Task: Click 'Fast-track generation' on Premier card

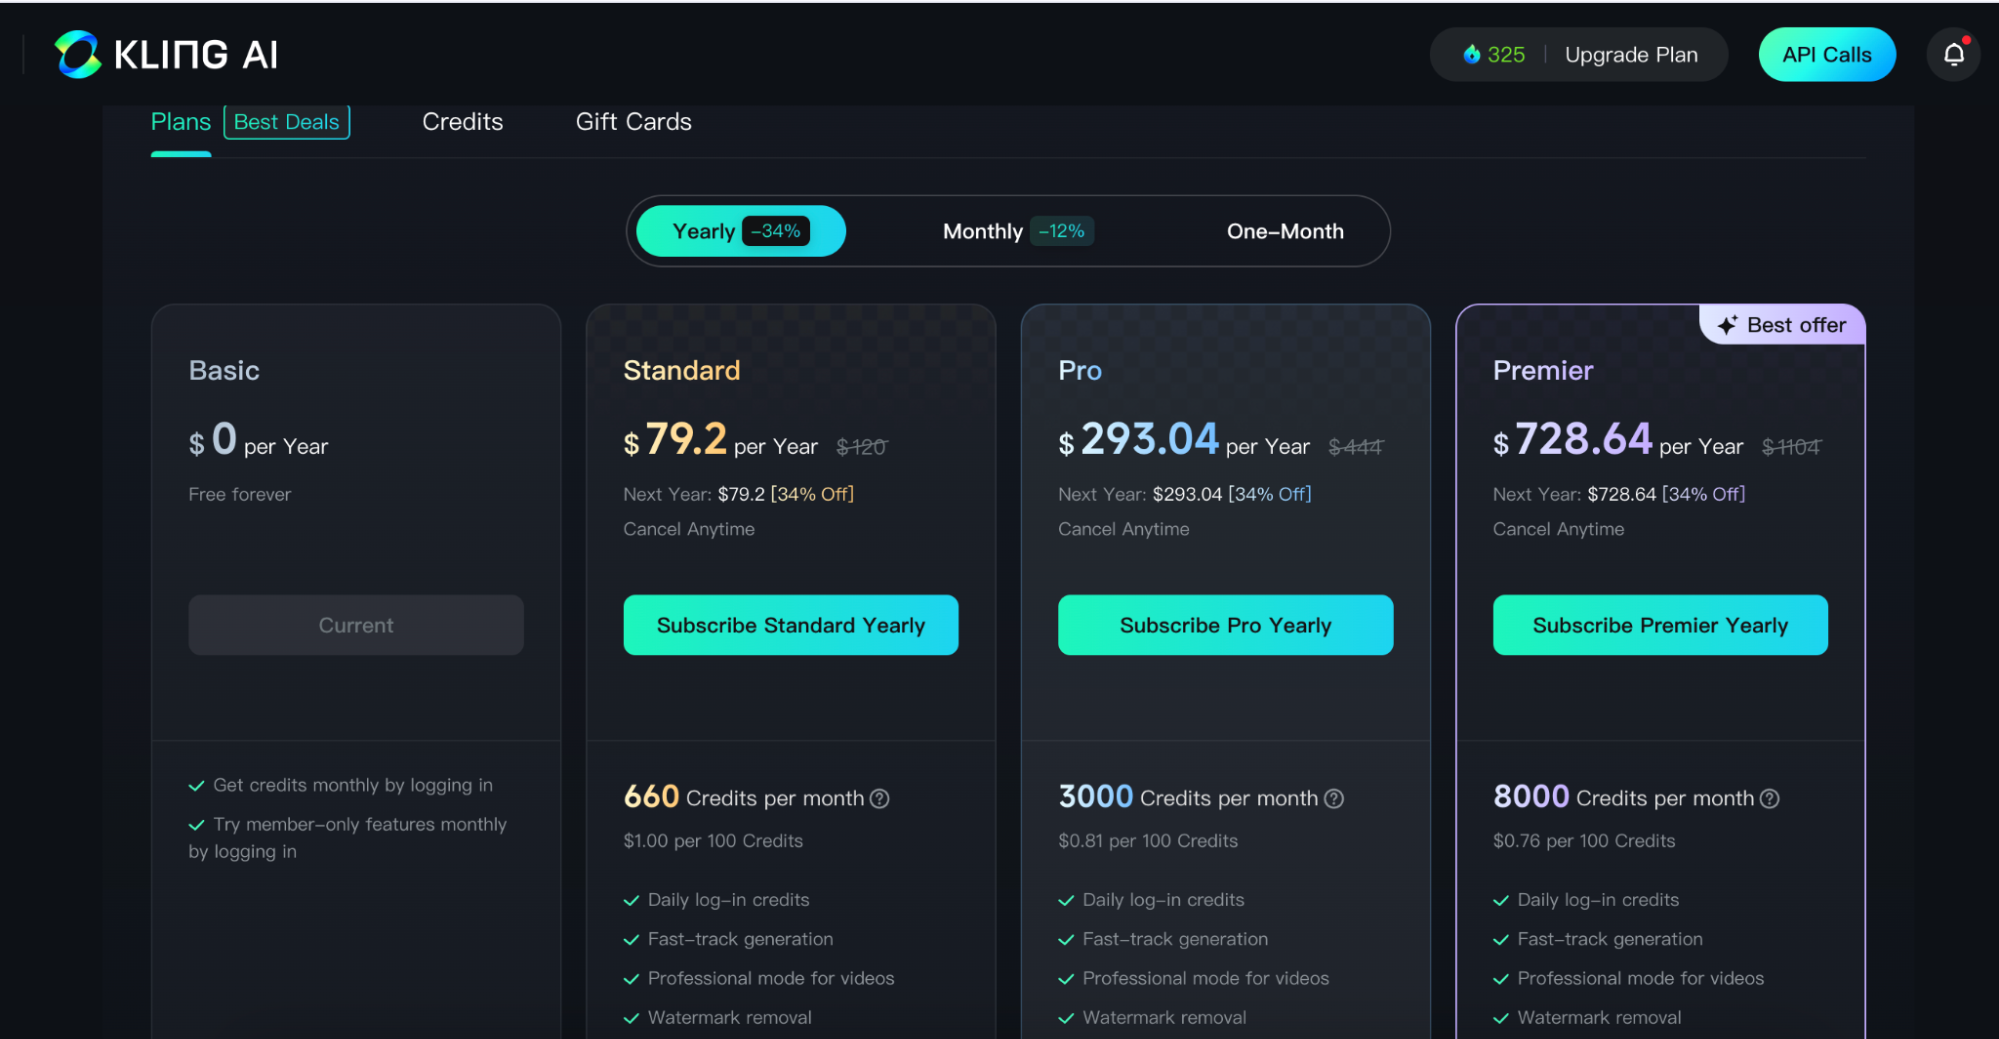Action: [1610, 939]
